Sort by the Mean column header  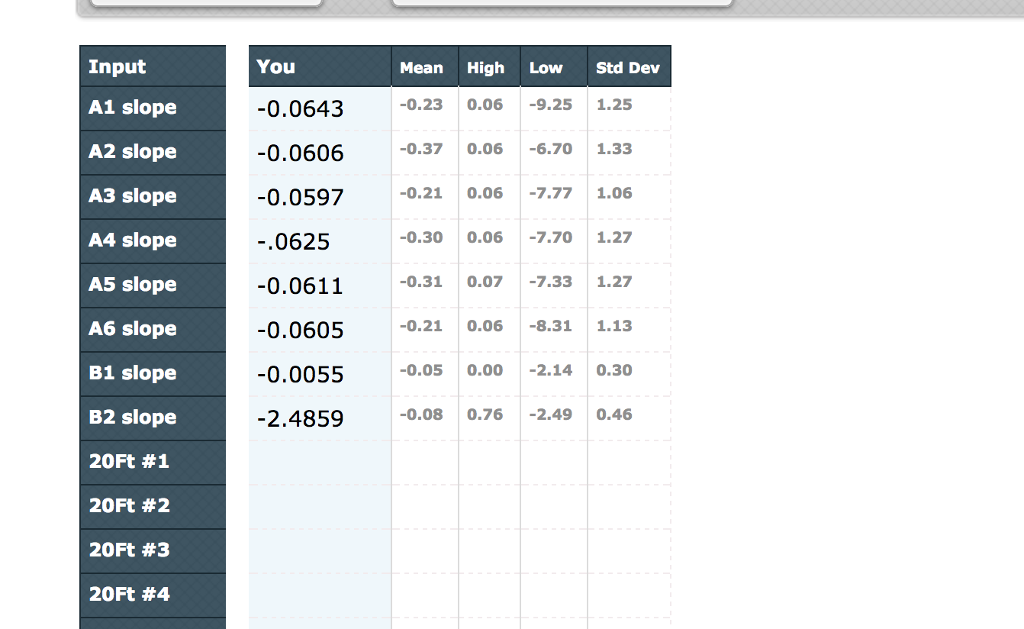pos(423,67)
